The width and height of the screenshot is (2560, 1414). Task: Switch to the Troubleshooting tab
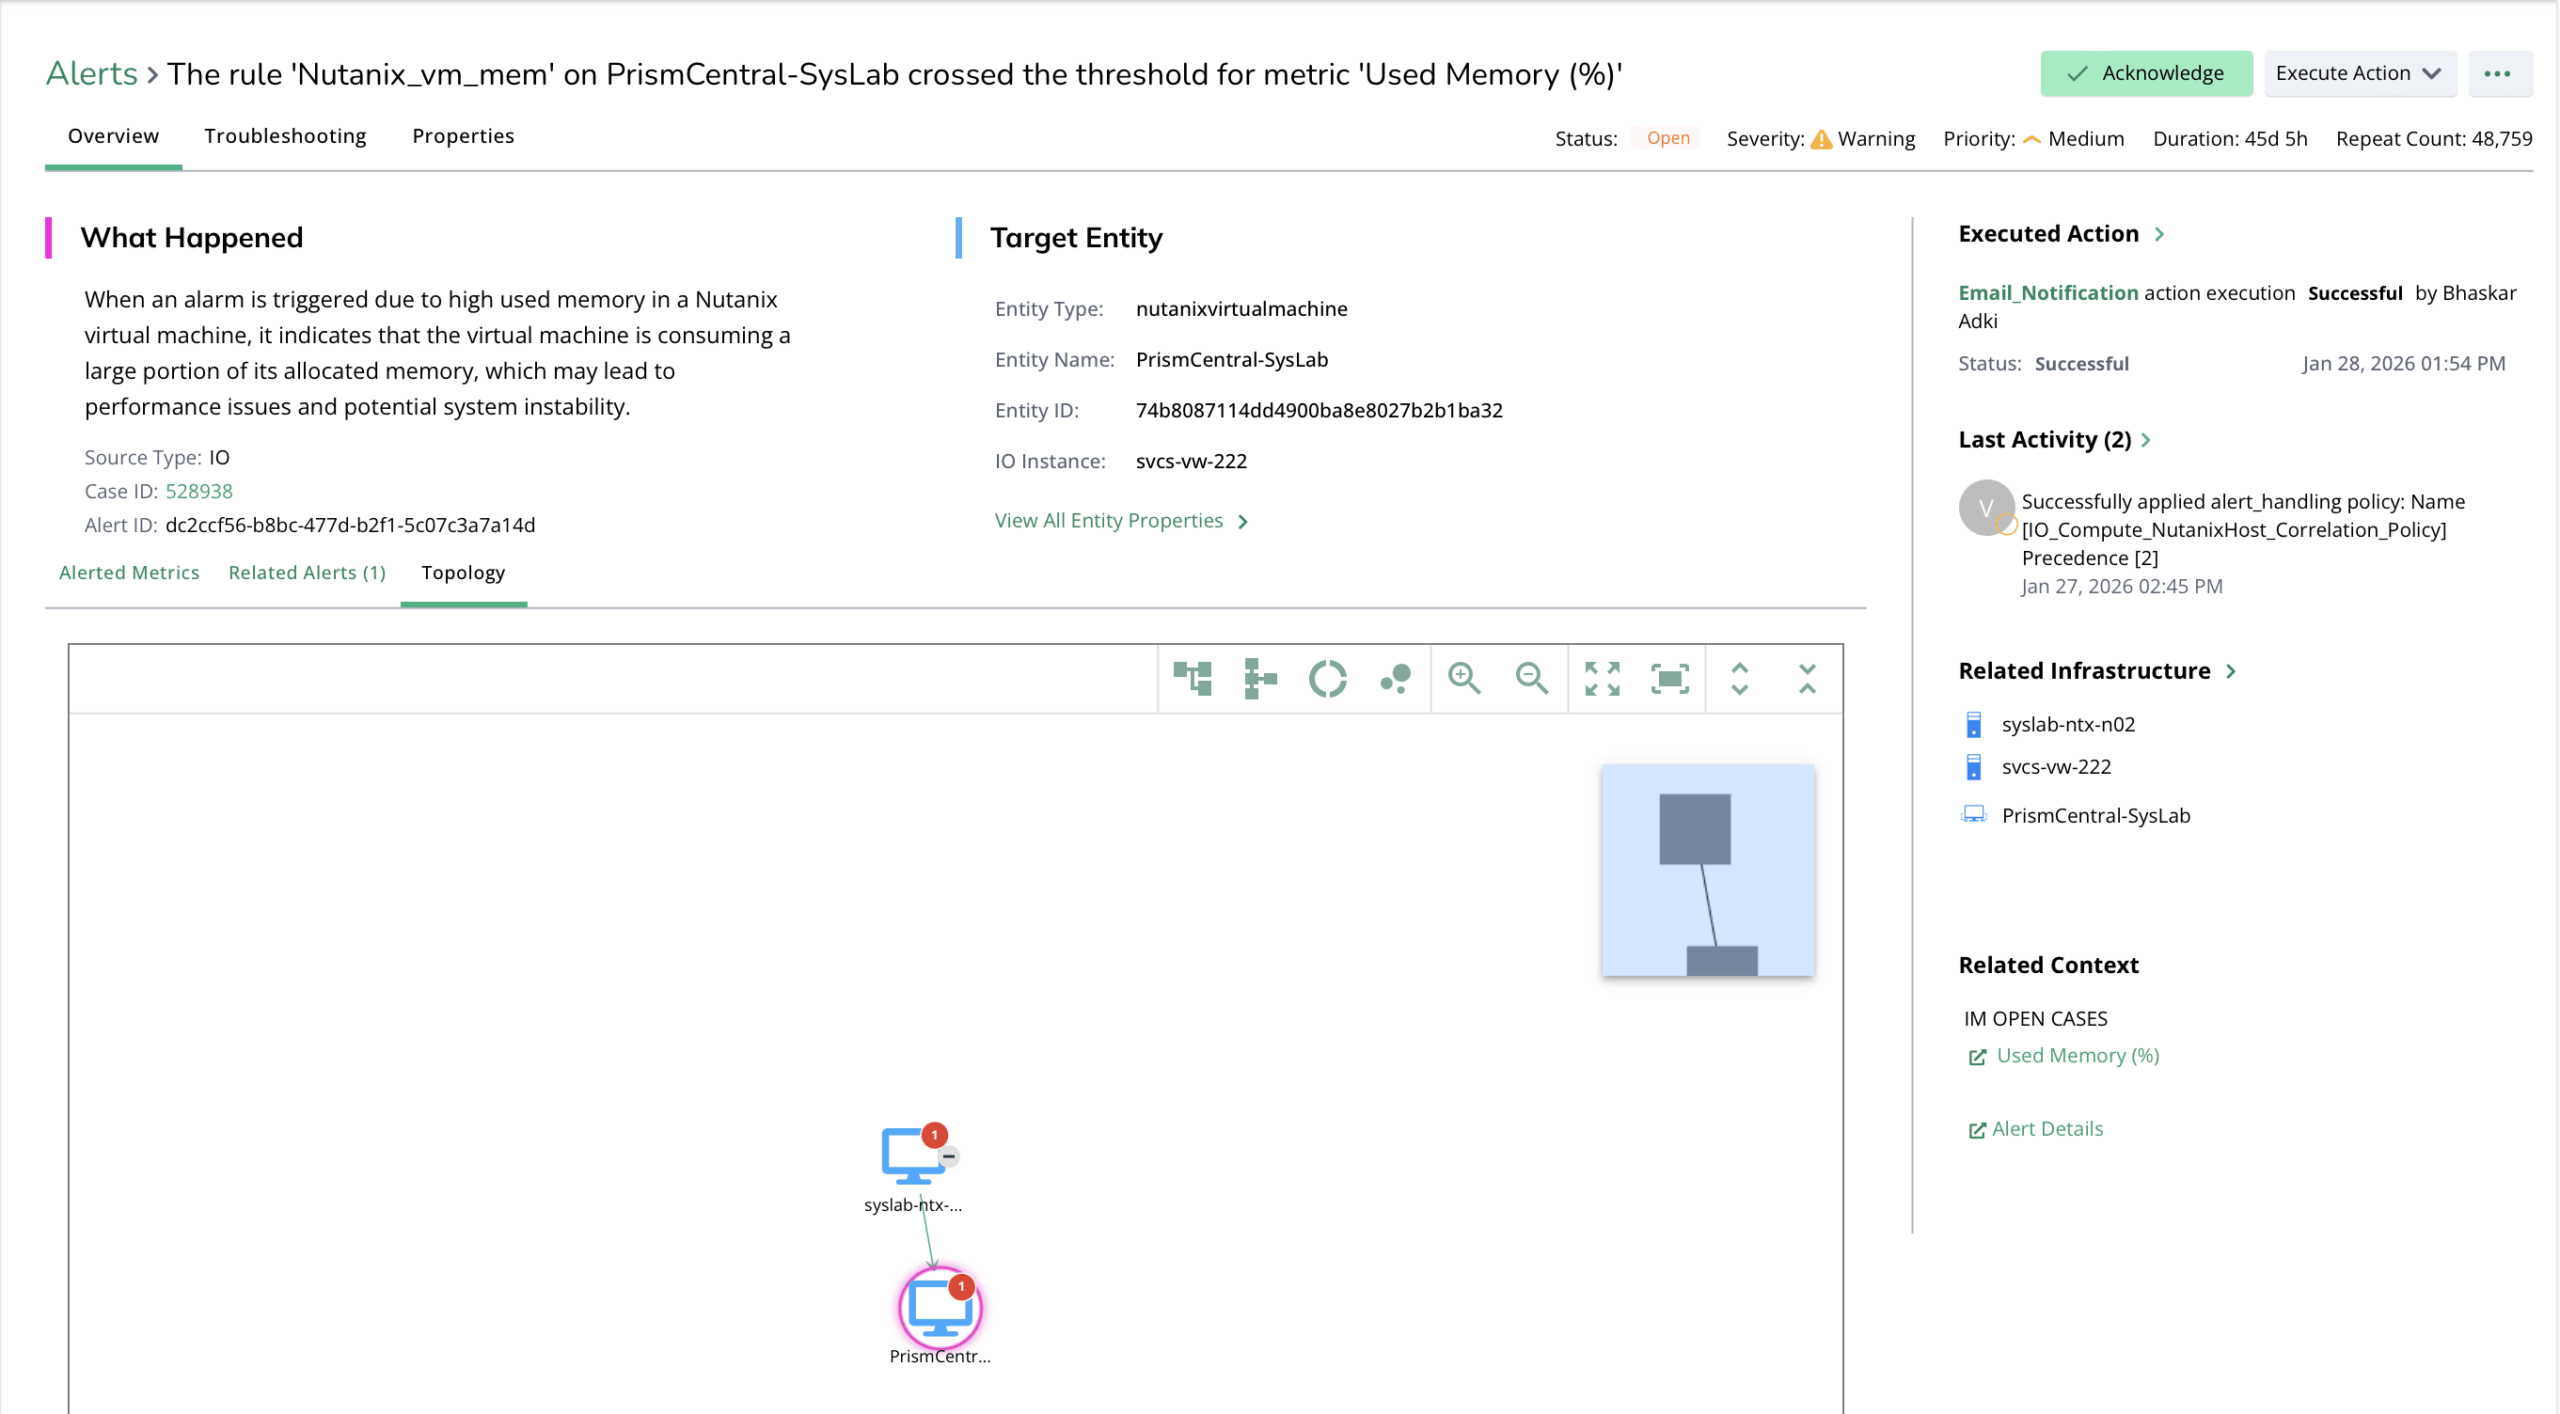(x=285, y=136)
